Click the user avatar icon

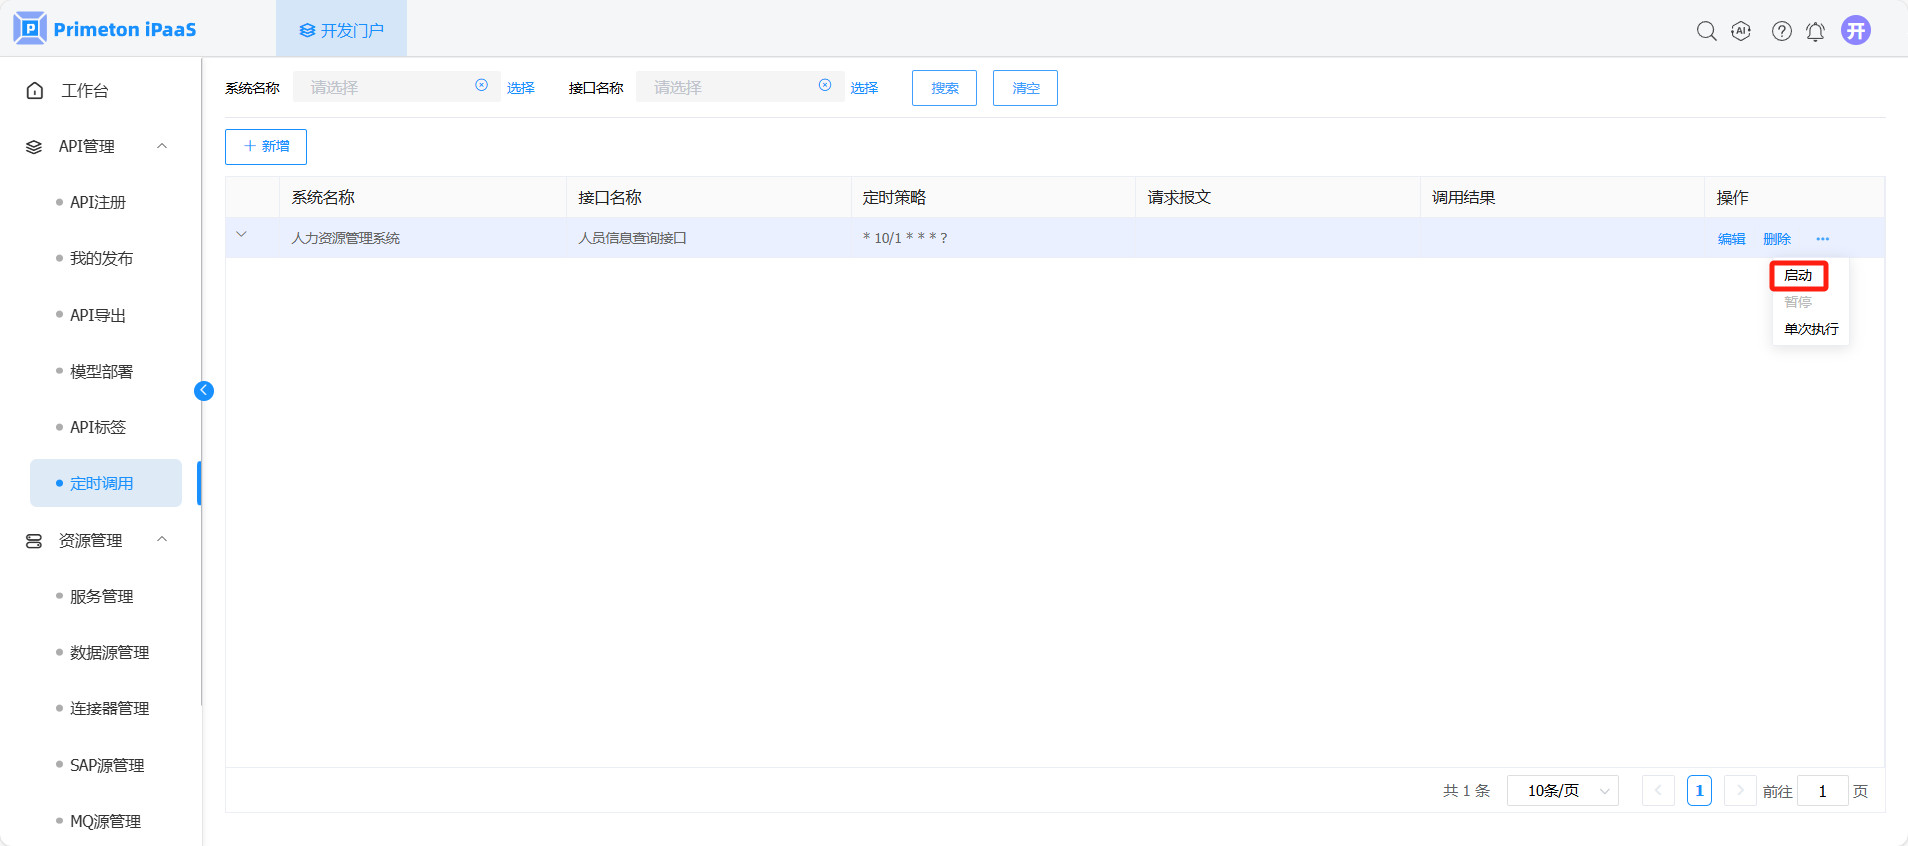1856,31
